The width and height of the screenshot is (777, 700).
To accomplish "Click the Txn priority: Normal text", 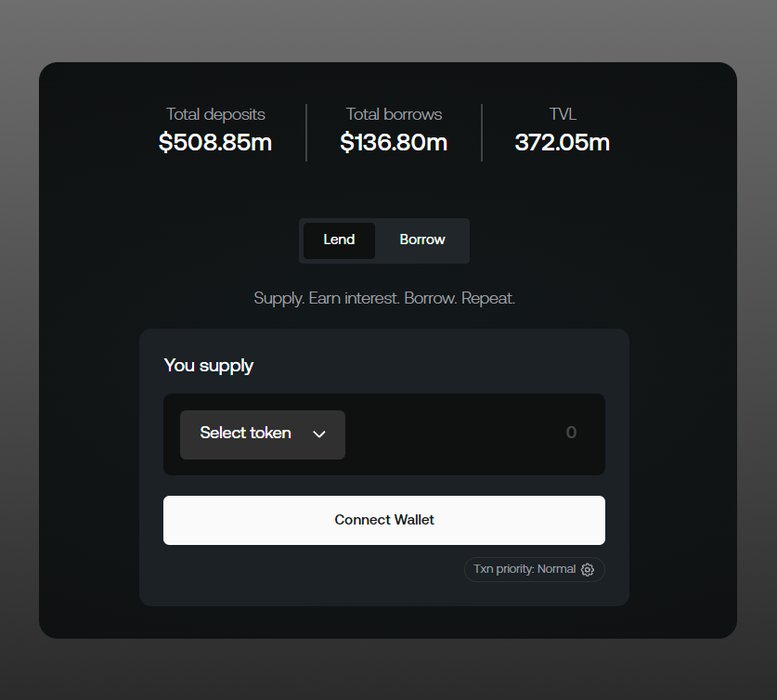I will coord(525,569).
